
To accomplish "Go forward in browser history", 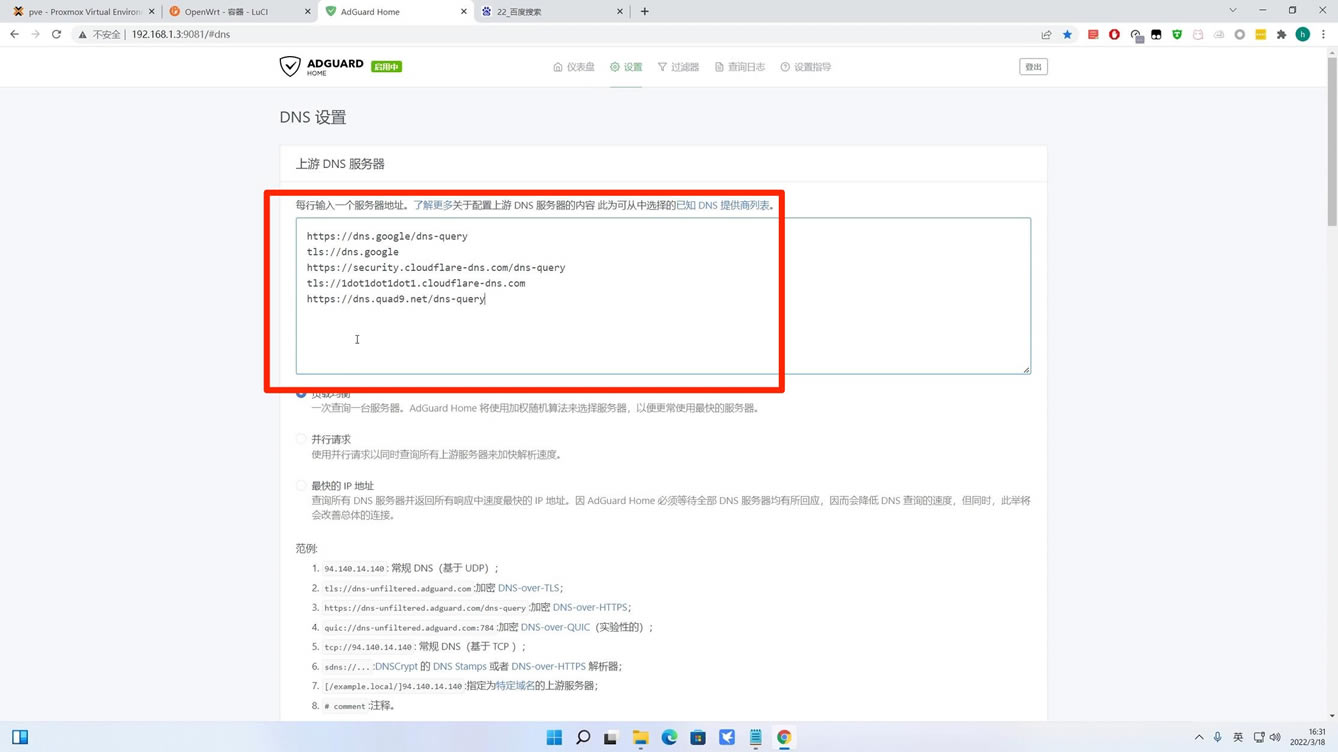I will pyautogui.click(x=35, y=34).
